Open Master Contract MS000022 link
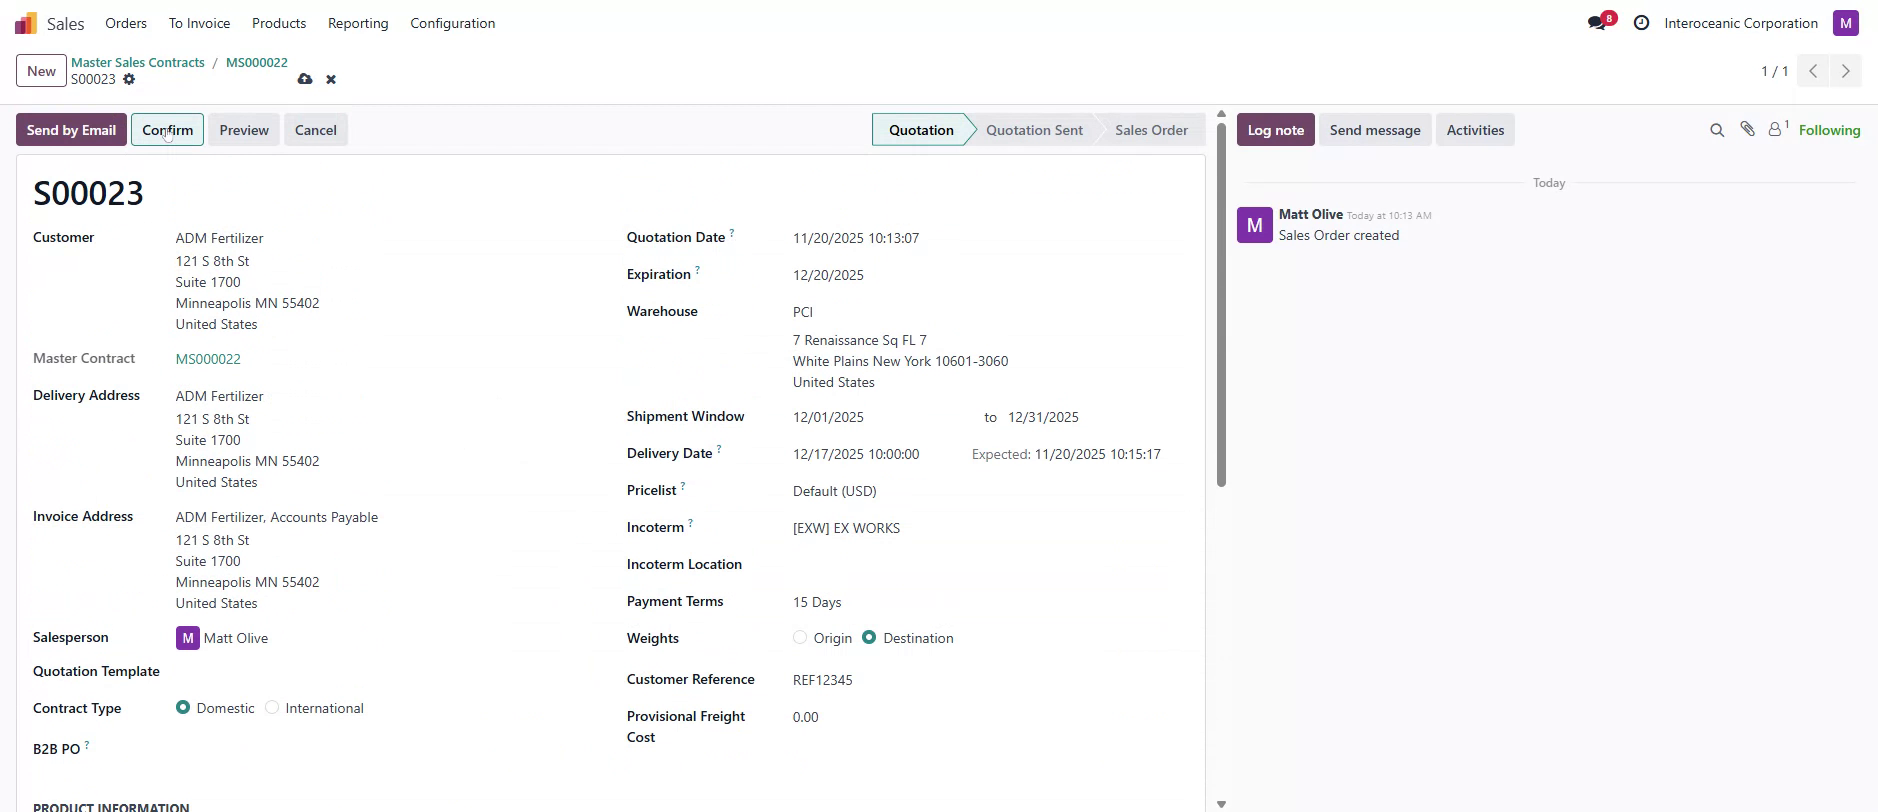Image resolution: width=1878 pixels, height=812 pixels. 208,359
